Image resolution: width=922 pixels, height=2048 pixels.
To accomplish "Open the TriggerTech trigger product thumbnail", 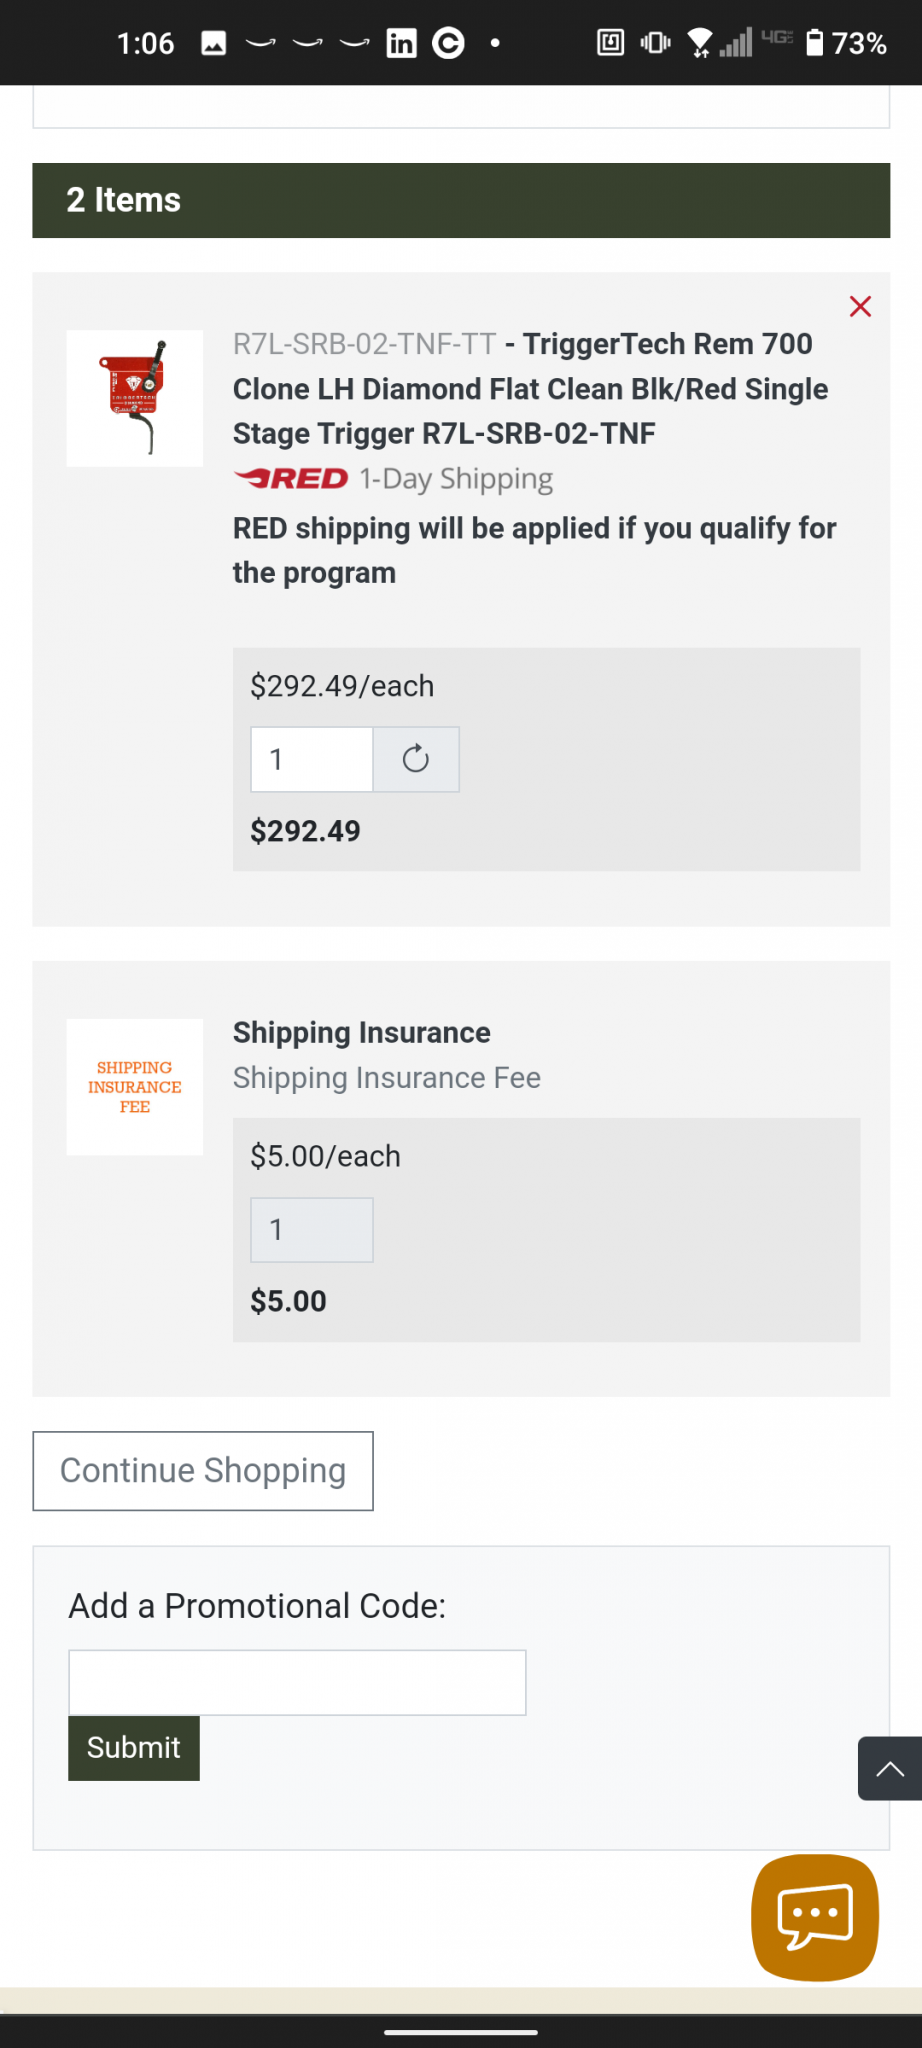I will (x=135, y=398).
